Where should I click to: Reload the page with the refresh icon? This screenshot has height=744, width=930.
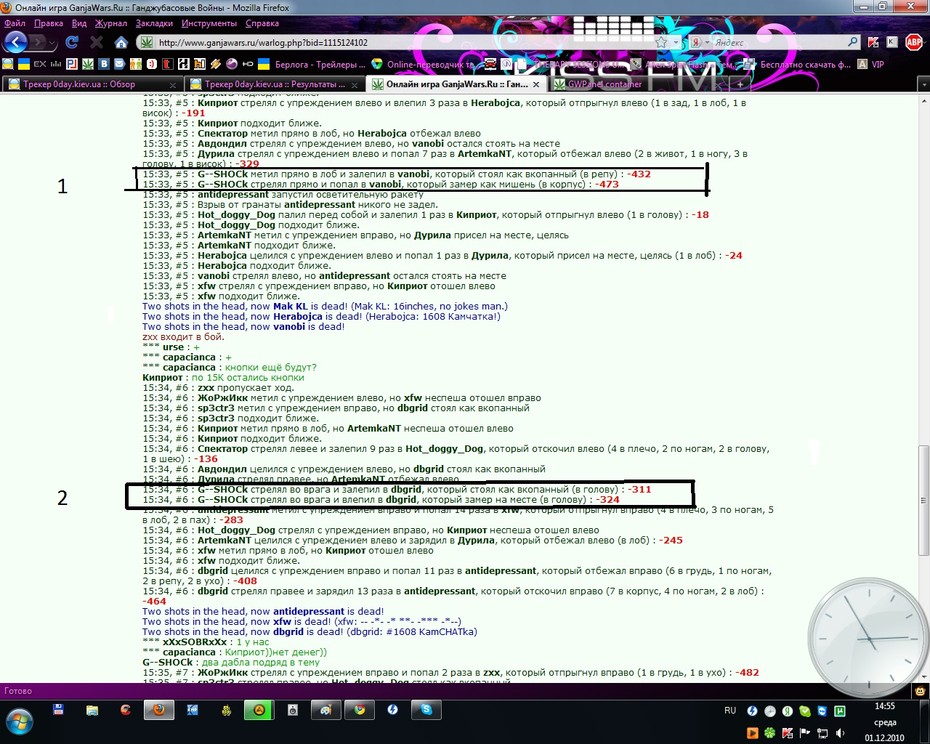72,42
